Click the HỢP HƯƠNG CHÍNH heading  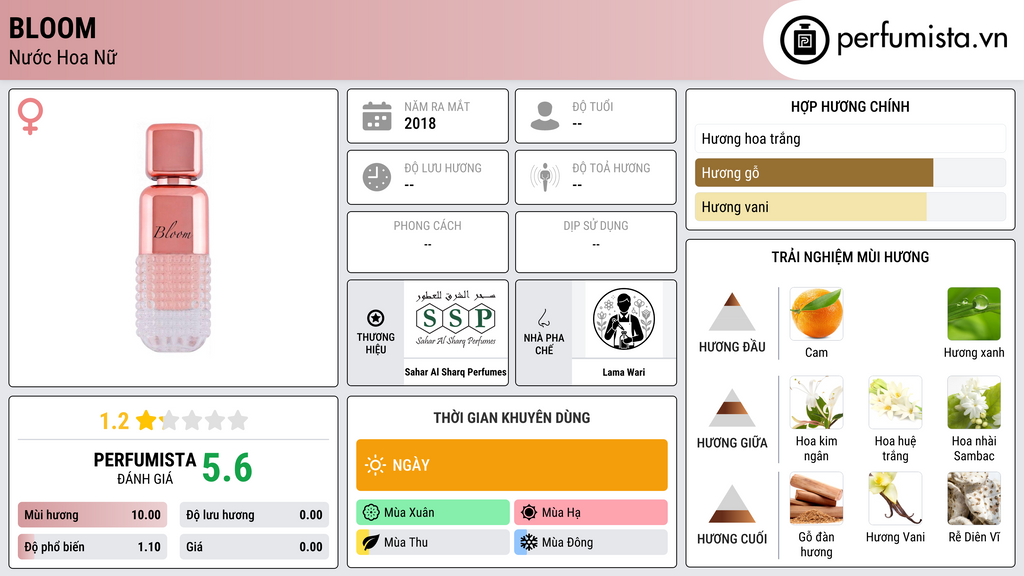850,106
